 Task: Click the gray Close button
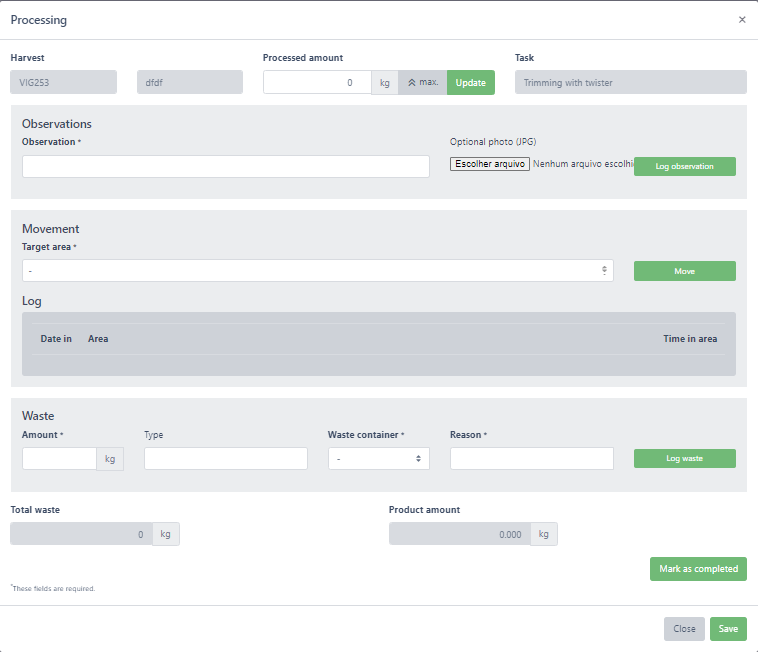tap(684, 629)
